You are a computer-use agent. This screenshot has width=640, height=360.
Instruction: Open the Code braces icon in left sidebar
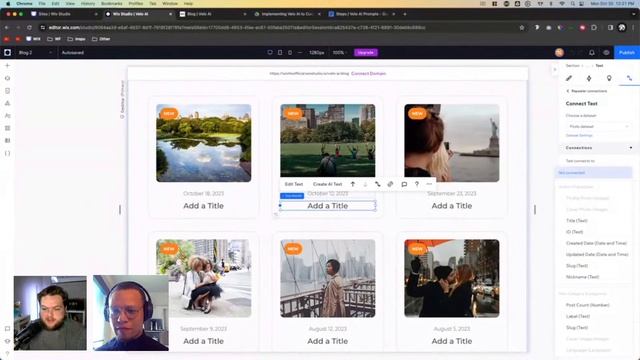[7, 153]
